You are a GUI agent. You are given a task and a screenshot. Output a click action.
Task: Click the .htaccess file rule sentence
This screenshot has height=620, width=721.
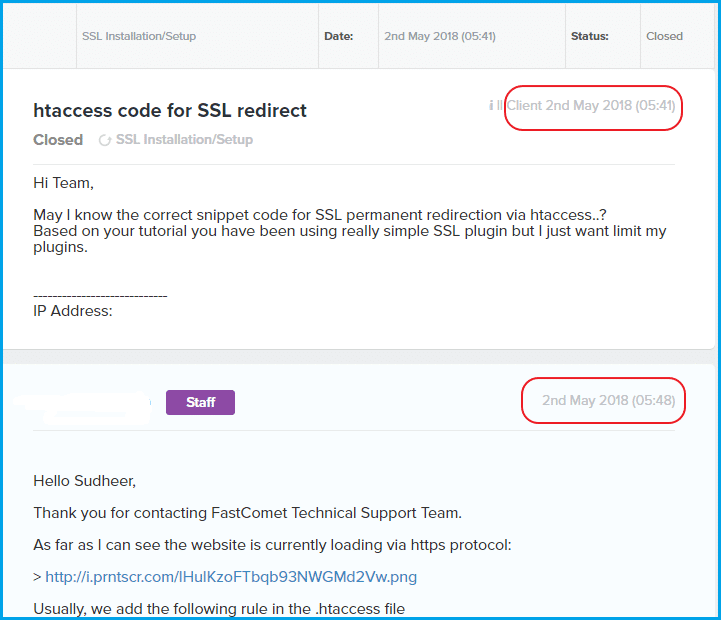(x=219, y=609)
